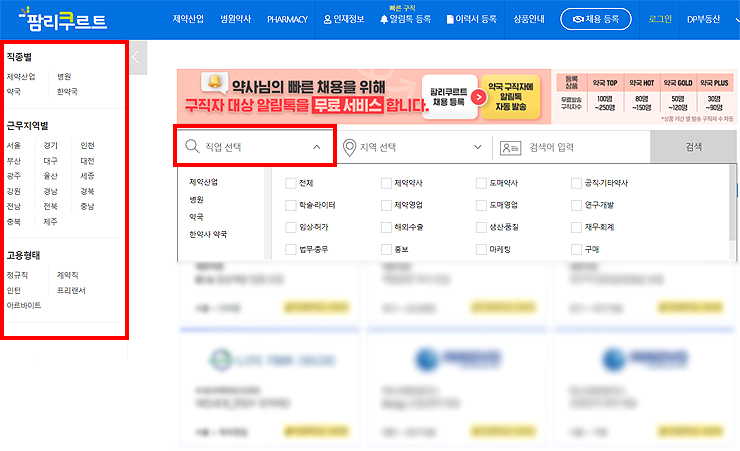Viewport: 740px width, 451px height.
Task: Select 한약사 약국 in the job dropdown list
Action: (x=208, y=234)
